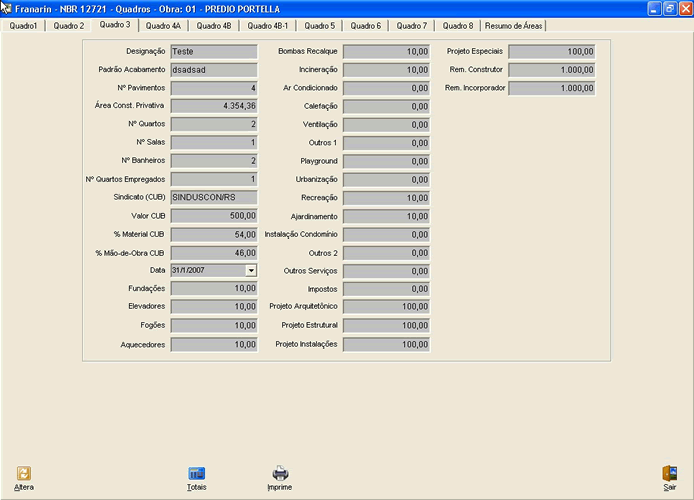This screenshot has width=694, height=500.
Task: Click the Imprime printer icon
Action: coord(280,473)
